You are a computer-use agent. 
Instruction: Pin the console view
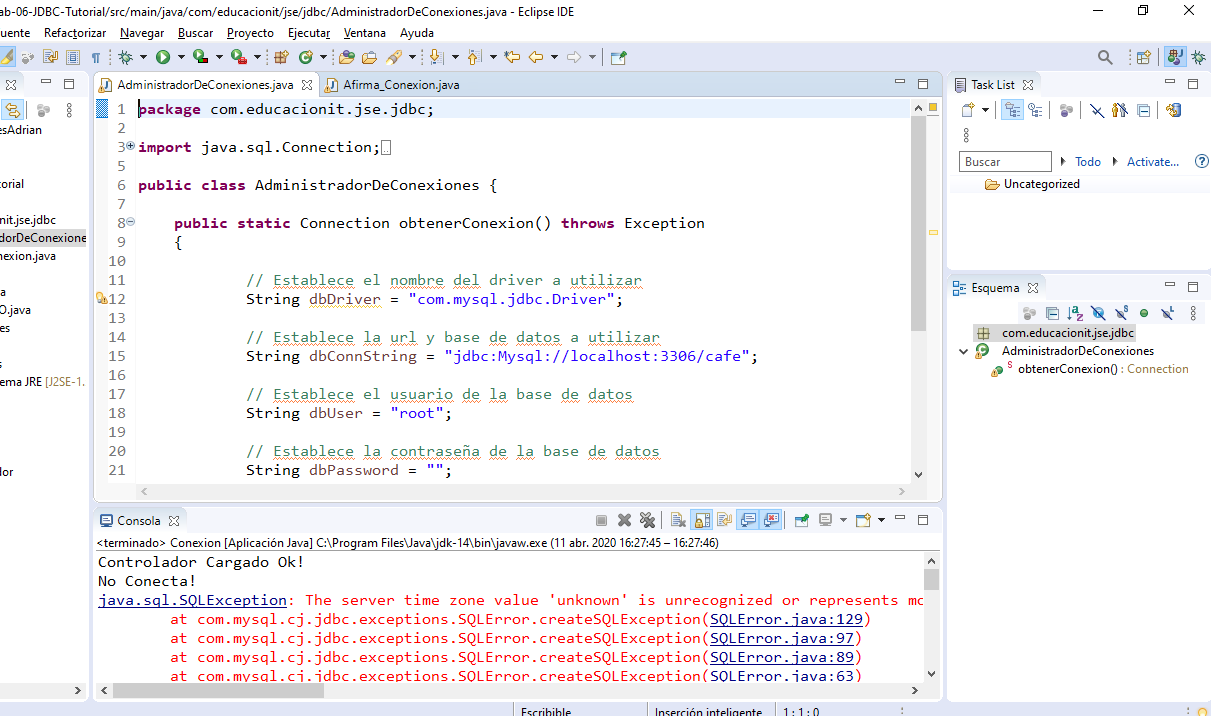pos(802,520)
